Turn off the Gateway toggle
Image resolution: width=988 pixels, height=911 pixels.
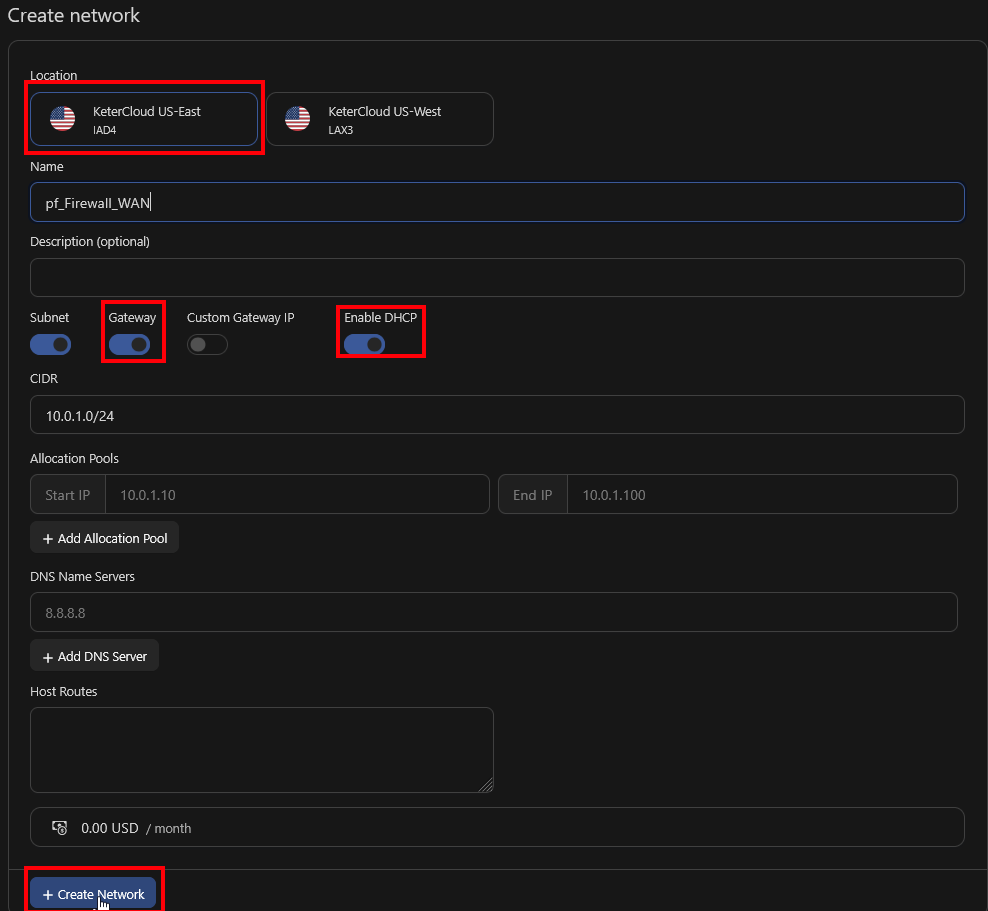point(133,344)
